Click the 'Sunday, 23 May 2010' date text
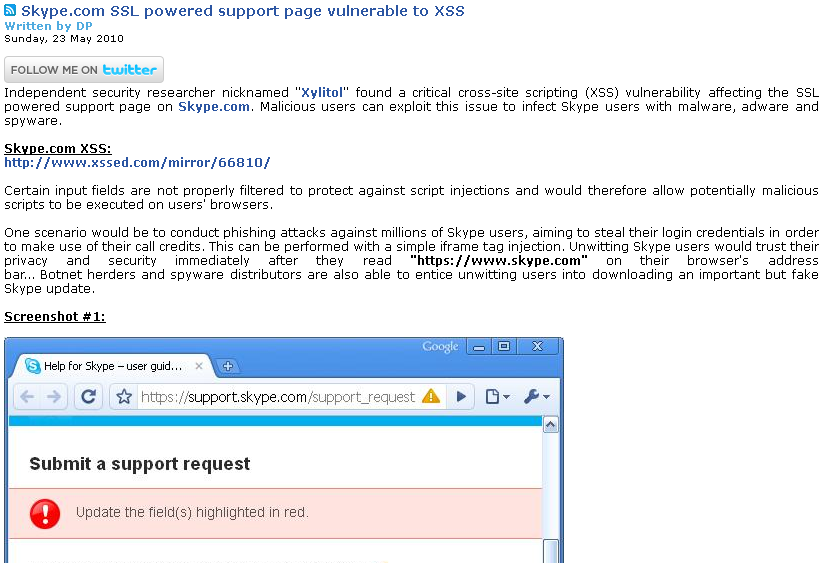The height and width of the screenshot is (563, 825). [64, 38]
